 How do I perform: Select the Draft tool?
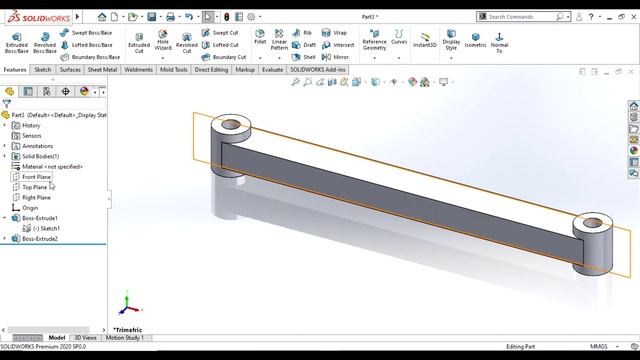pos(304,45)
